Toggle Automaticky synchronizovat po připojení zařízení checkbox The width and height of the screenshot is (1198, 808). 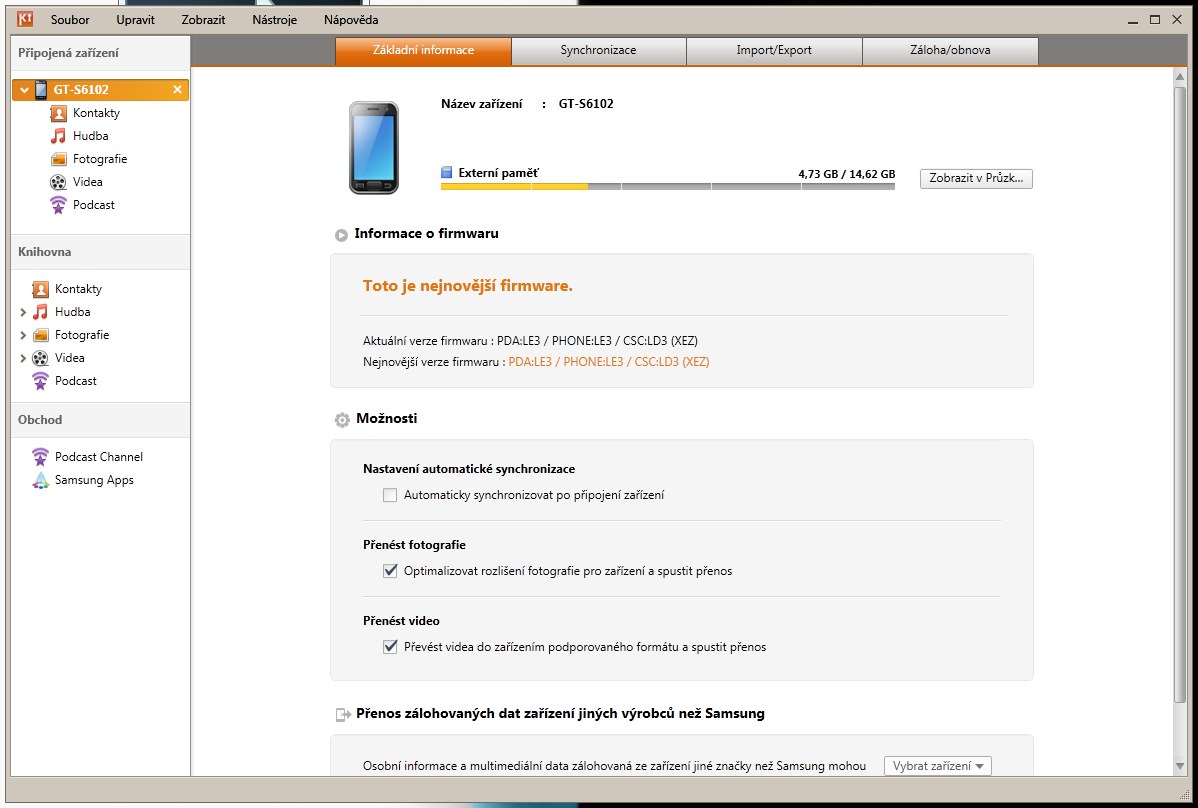(x=390, y=495)
